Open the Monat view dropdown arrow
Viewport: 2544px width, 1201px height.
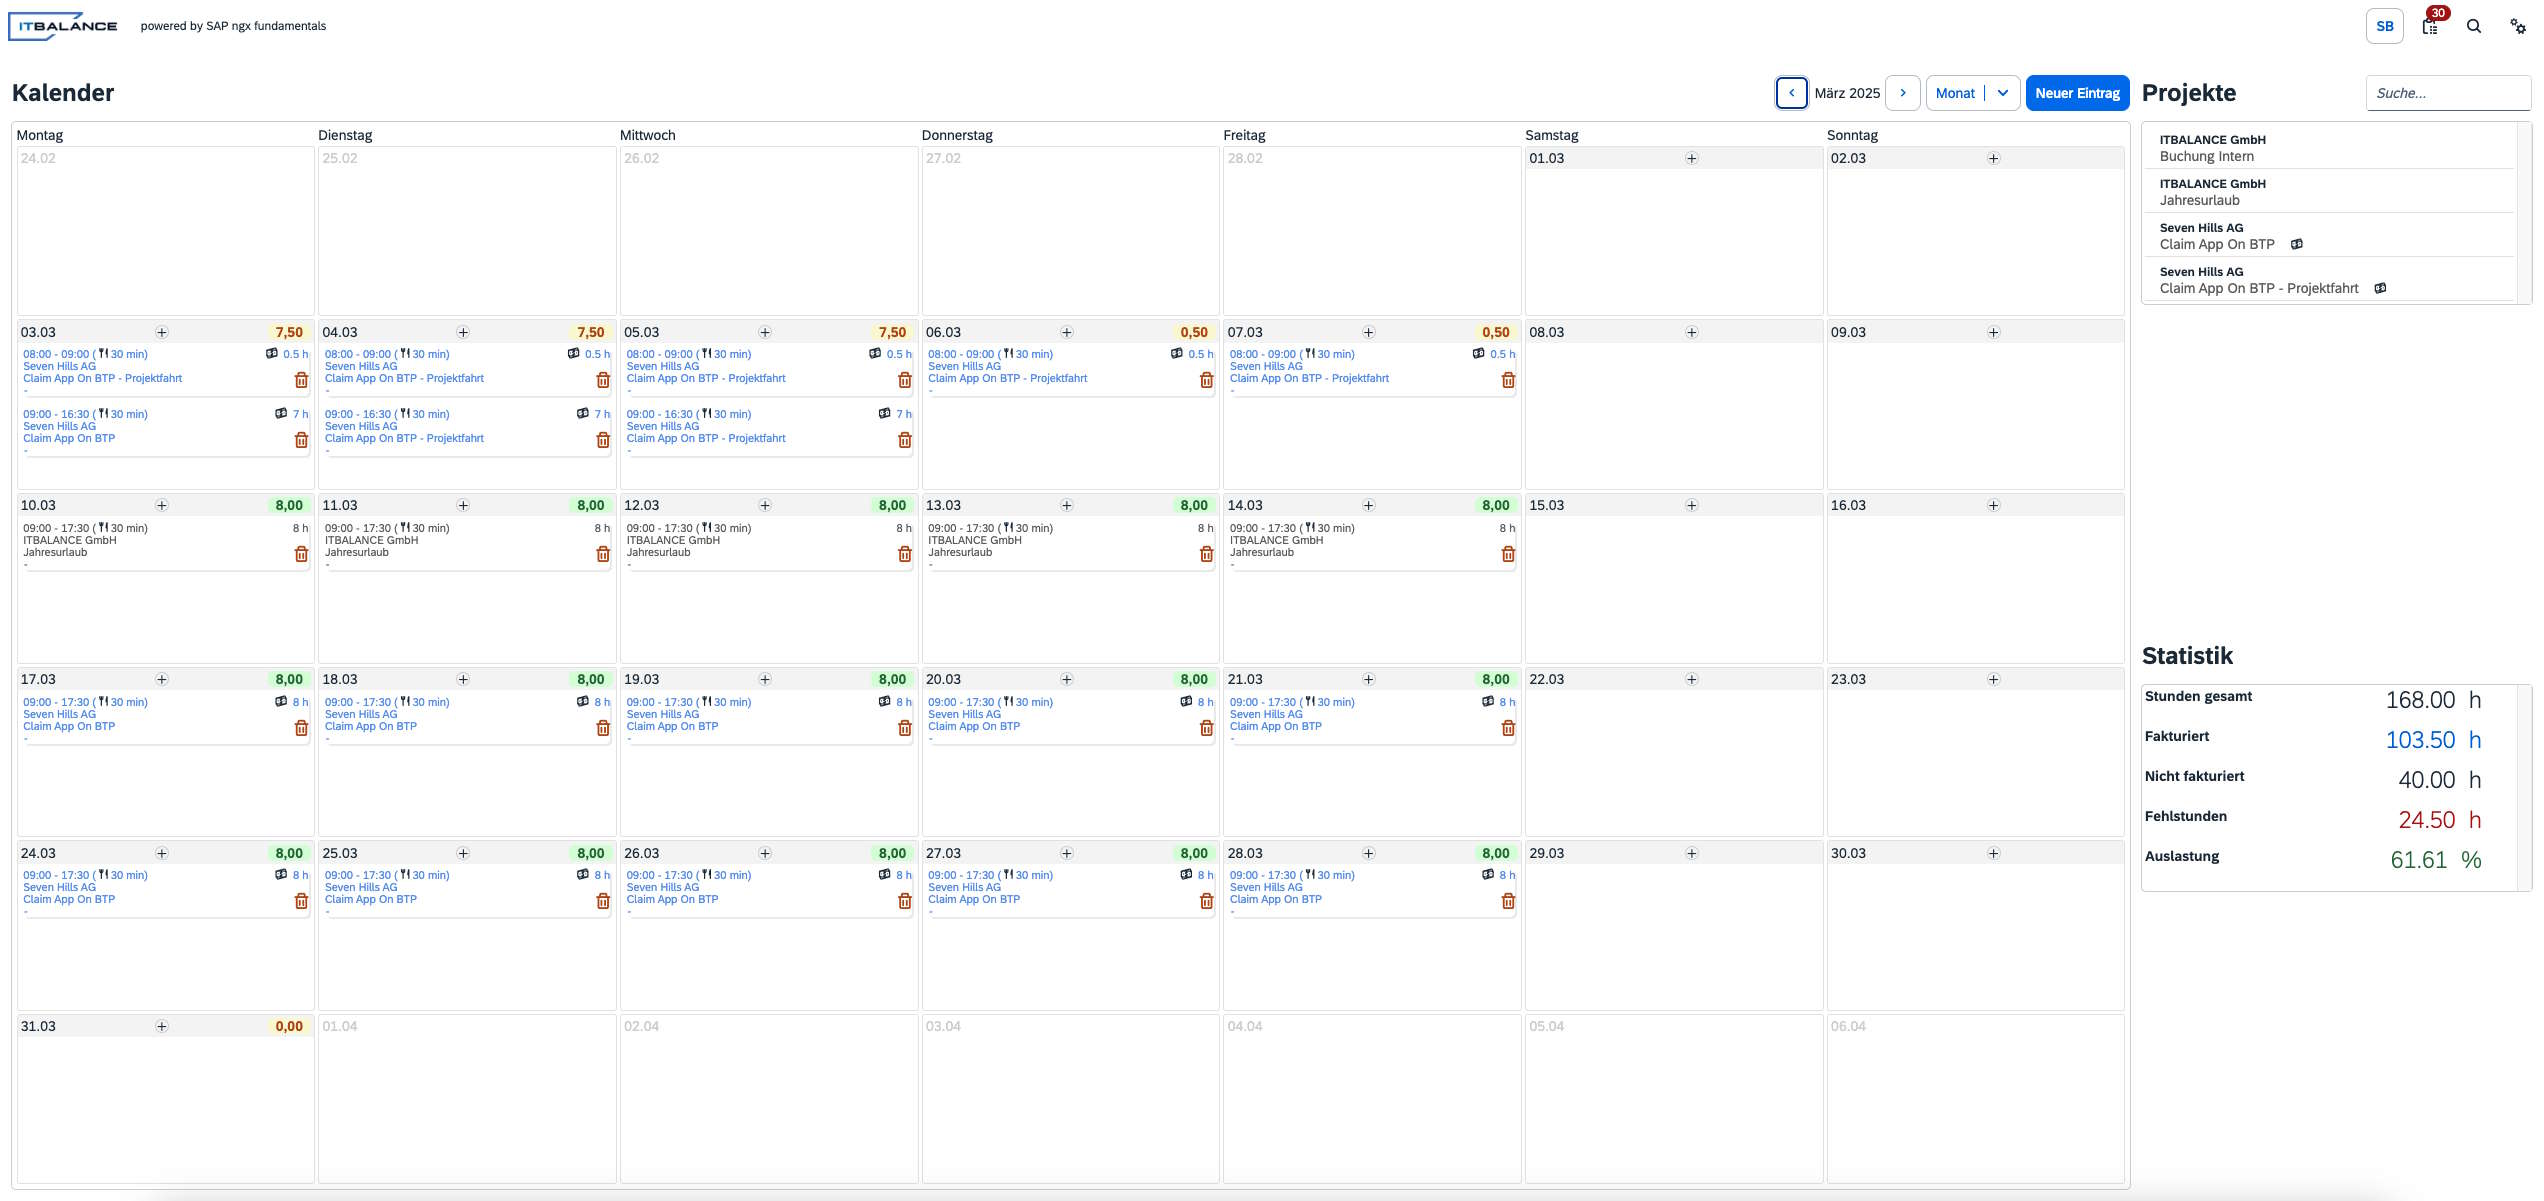[2003, 93]
